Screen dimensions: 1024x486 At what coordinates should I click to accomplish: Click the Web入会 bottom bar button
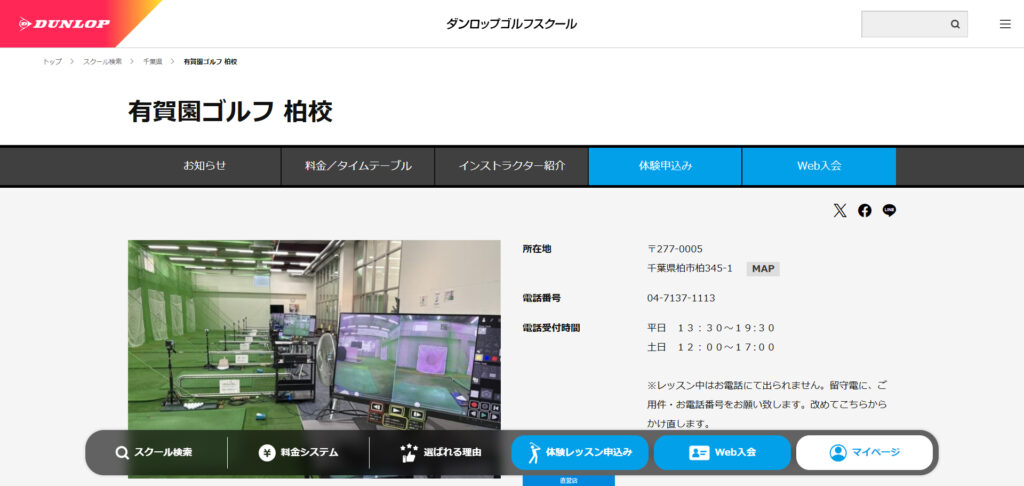pyautogui.click(x=722, y=452)
